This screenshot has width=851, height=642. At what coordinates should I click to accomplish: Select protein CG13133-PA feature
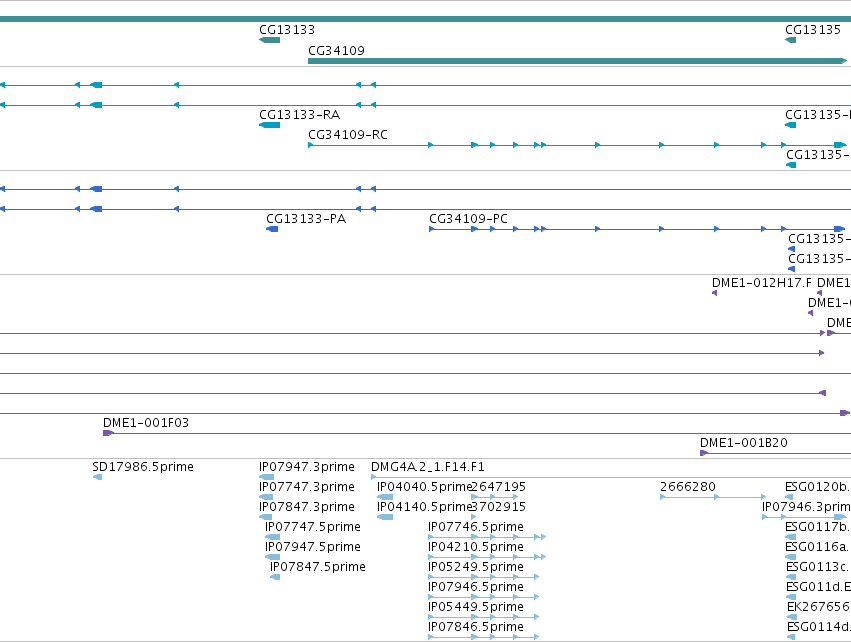pyautogui.click(x=272, y=229)
